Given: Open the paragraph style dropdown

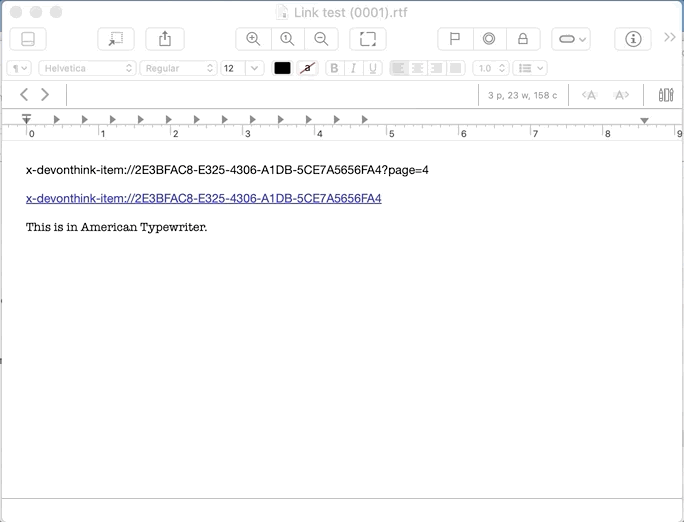Looking at the screenshot, I should (x=19, y=68).
